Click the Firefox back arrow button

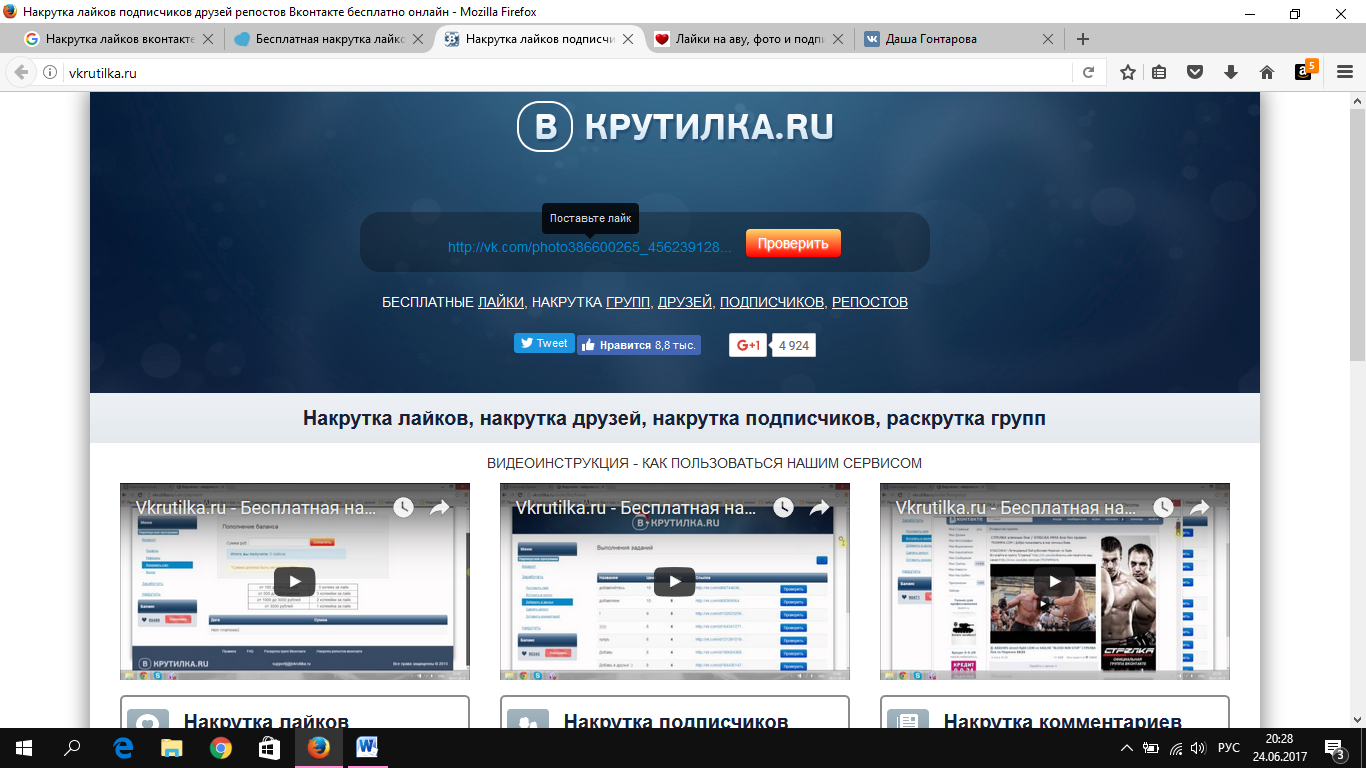coord(21,72)
